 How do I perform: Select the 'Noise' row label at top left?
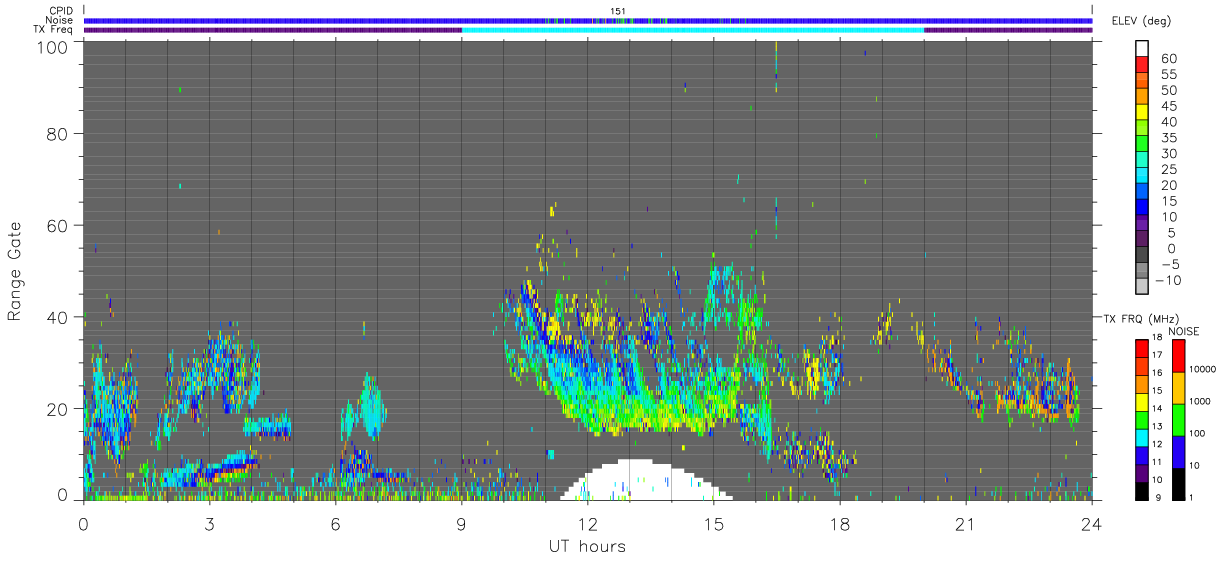click(60, 20)
